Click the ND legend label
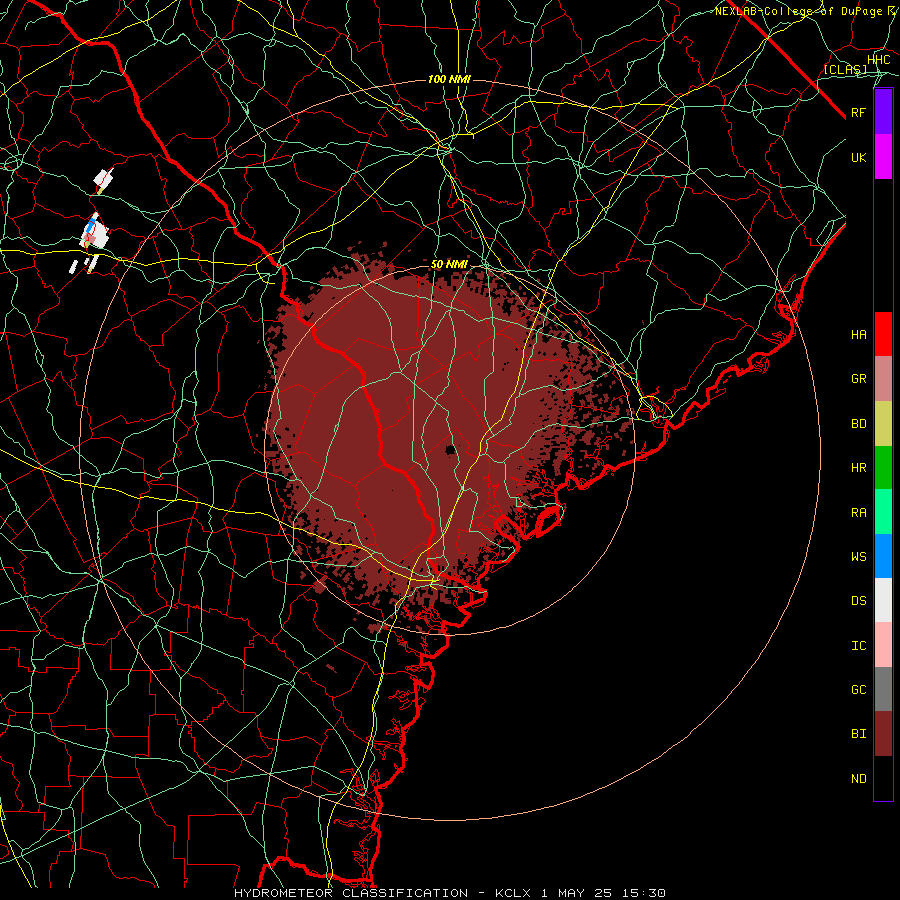This screenshot has height=900, width=900. click(x=859, y=779)
